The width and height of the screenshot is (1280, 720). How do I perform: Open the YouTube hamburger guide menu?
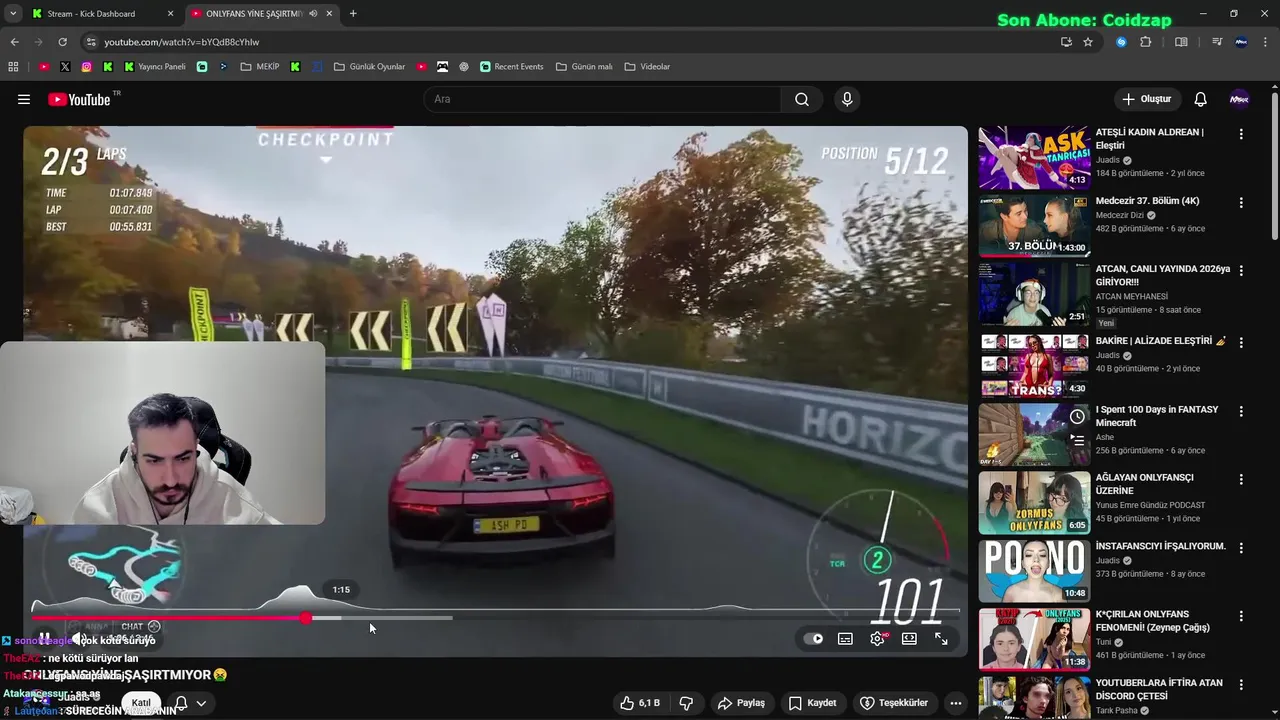click(x=24, y=99)
